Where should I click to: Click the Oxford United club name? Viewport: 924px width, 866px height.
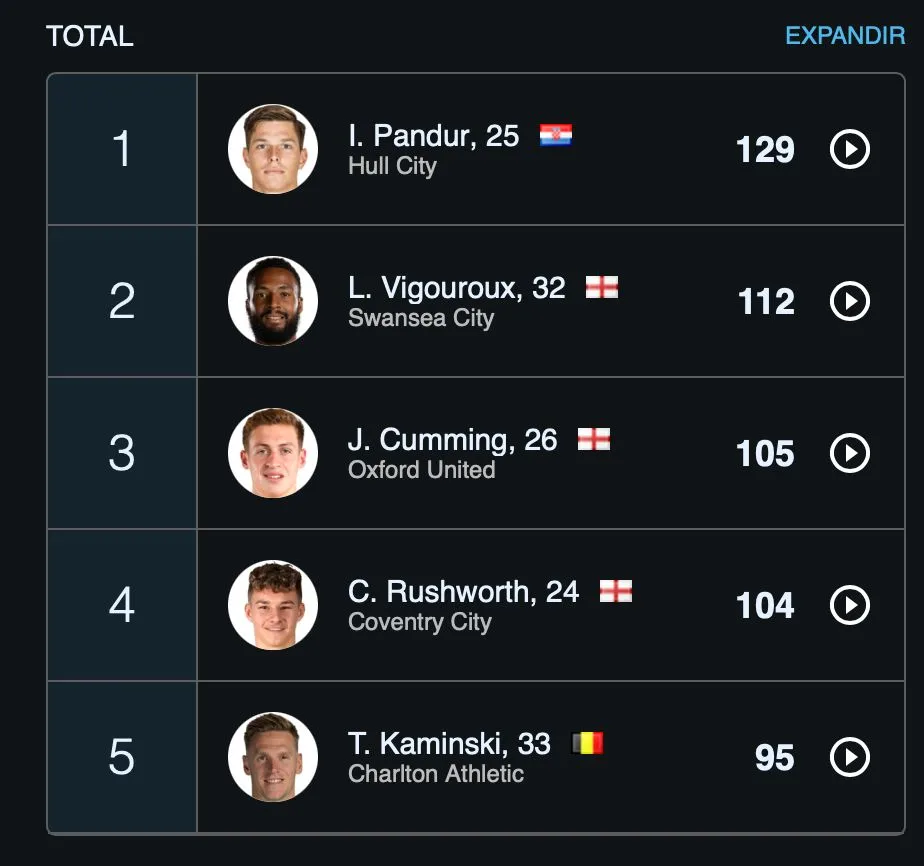click(x=421, y=470)
